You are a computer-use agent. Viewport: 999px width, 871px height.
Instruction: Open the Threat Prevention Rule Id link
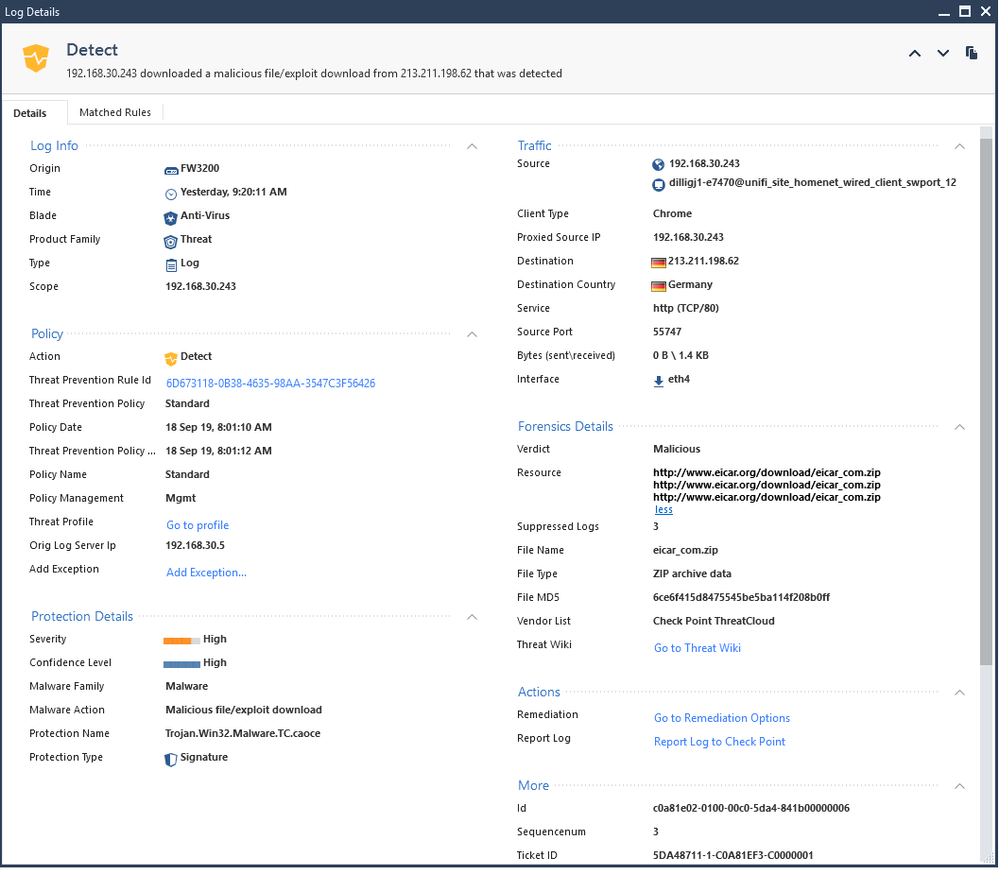(x=270, y=383)
